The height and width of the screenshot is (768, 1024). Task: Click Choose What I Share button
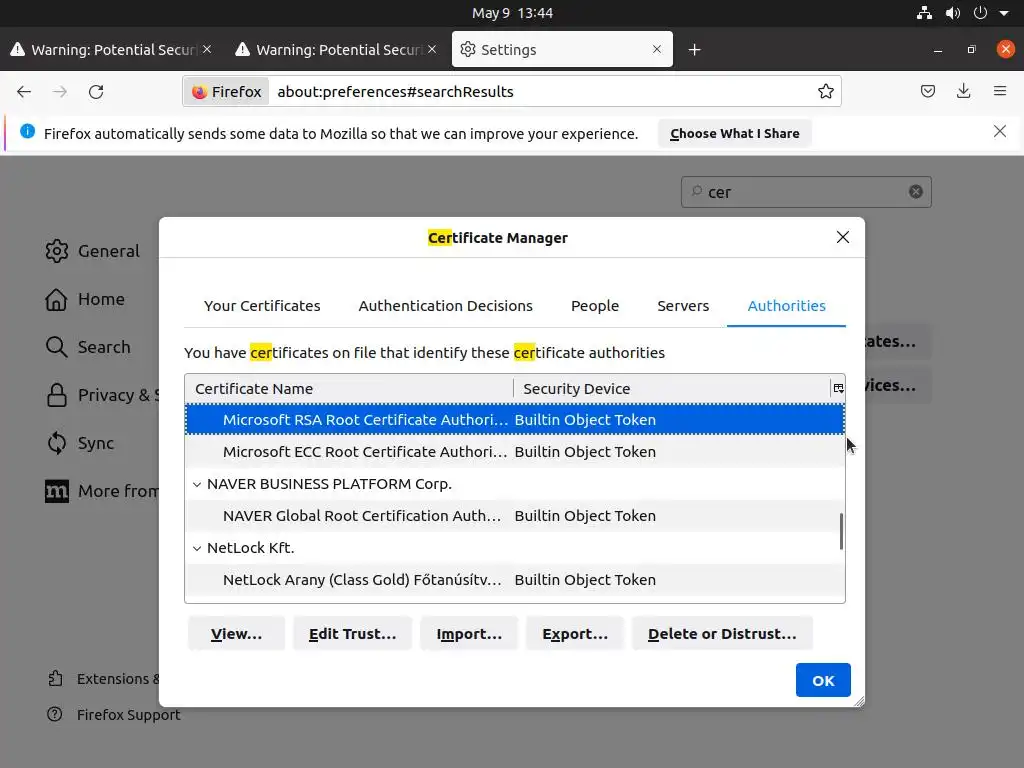tap(734, 133)
